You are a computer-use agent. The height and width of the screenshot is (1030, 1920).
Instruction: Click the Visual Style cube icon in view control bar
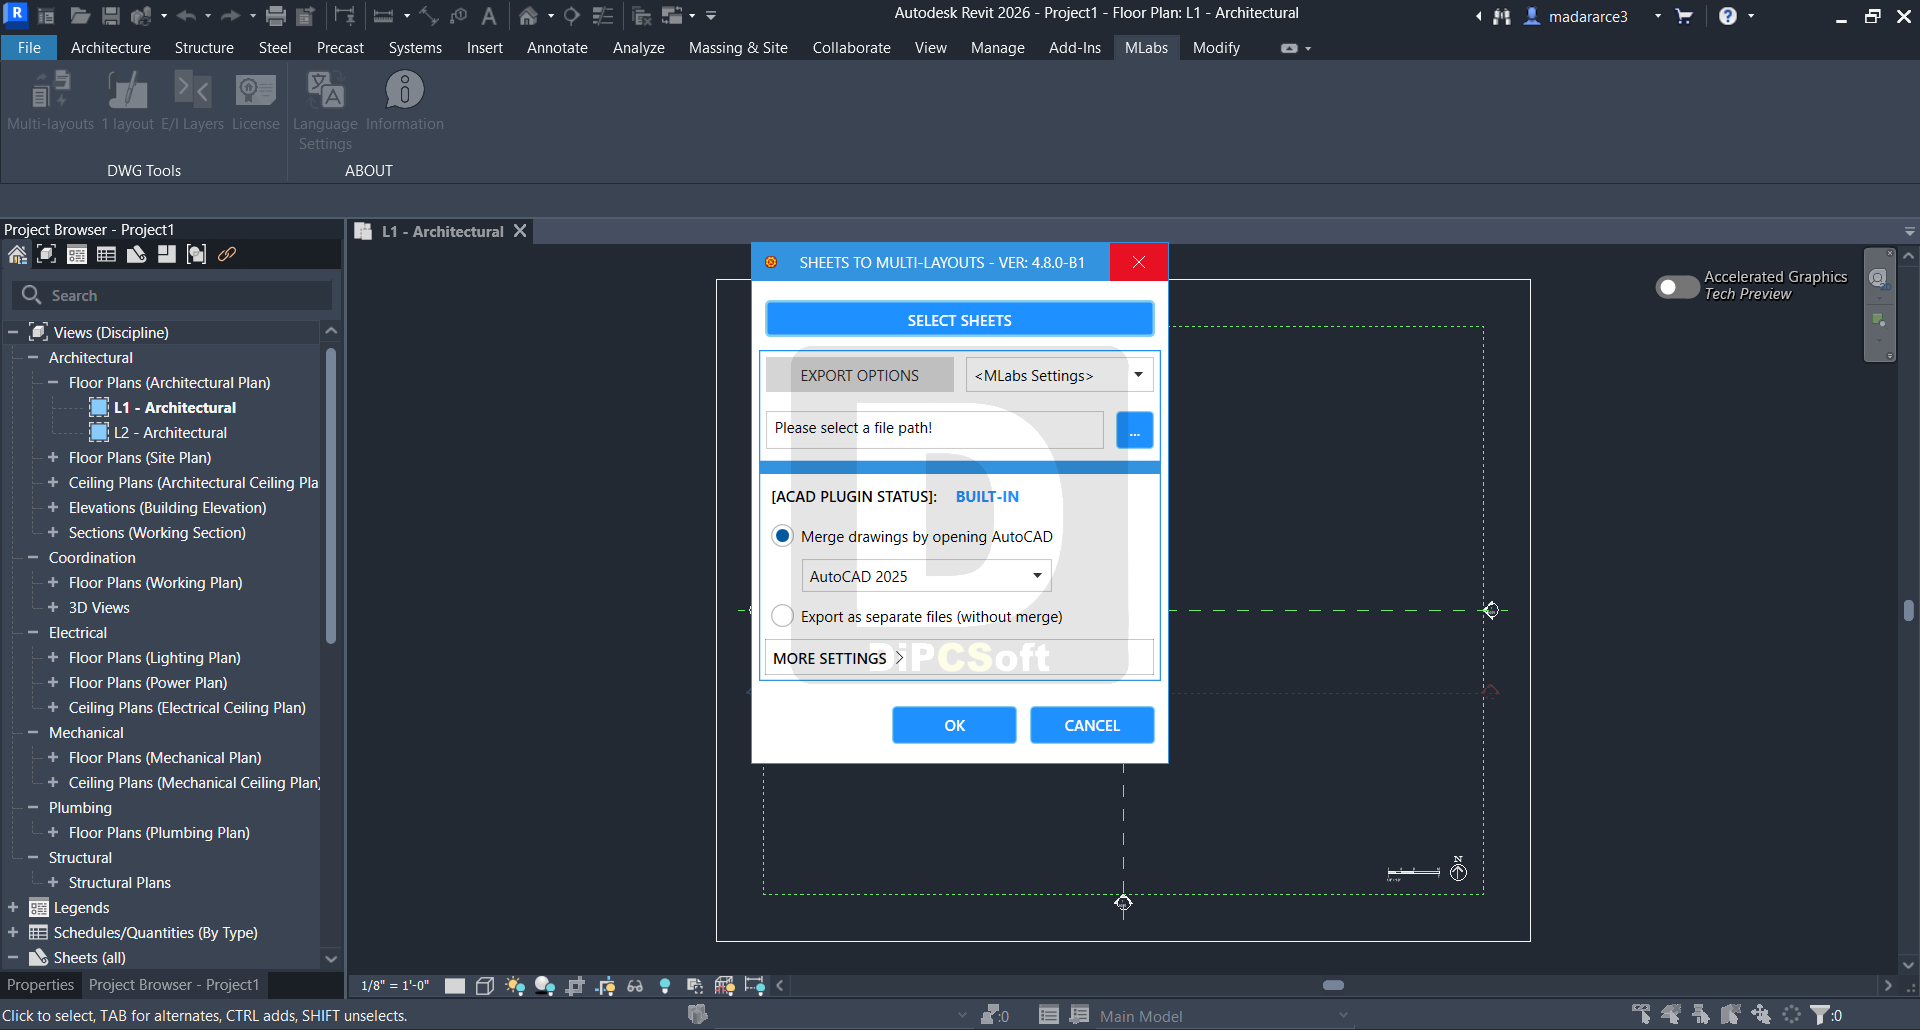coord(485,986)
